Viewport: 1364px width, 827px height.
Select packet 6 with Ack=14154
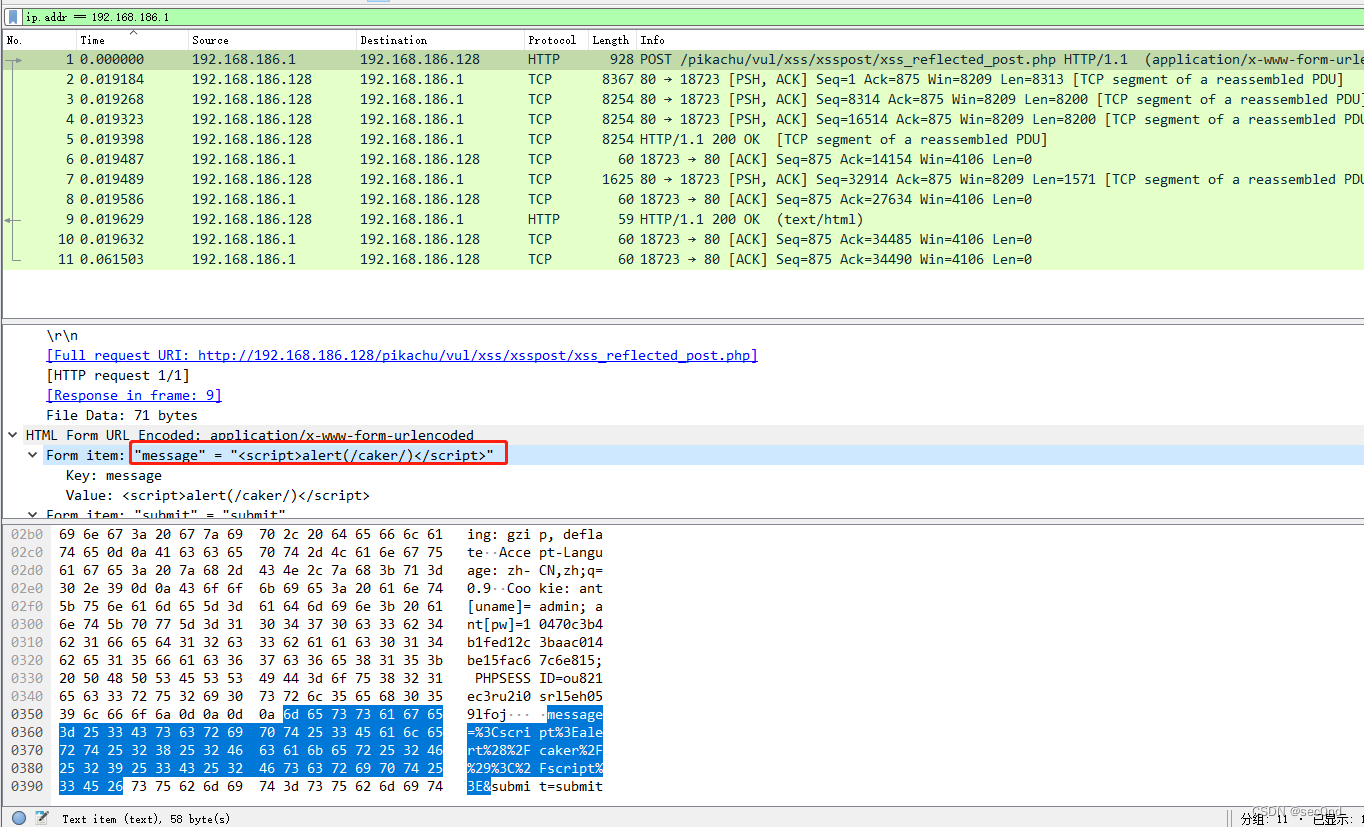point(683,159)
